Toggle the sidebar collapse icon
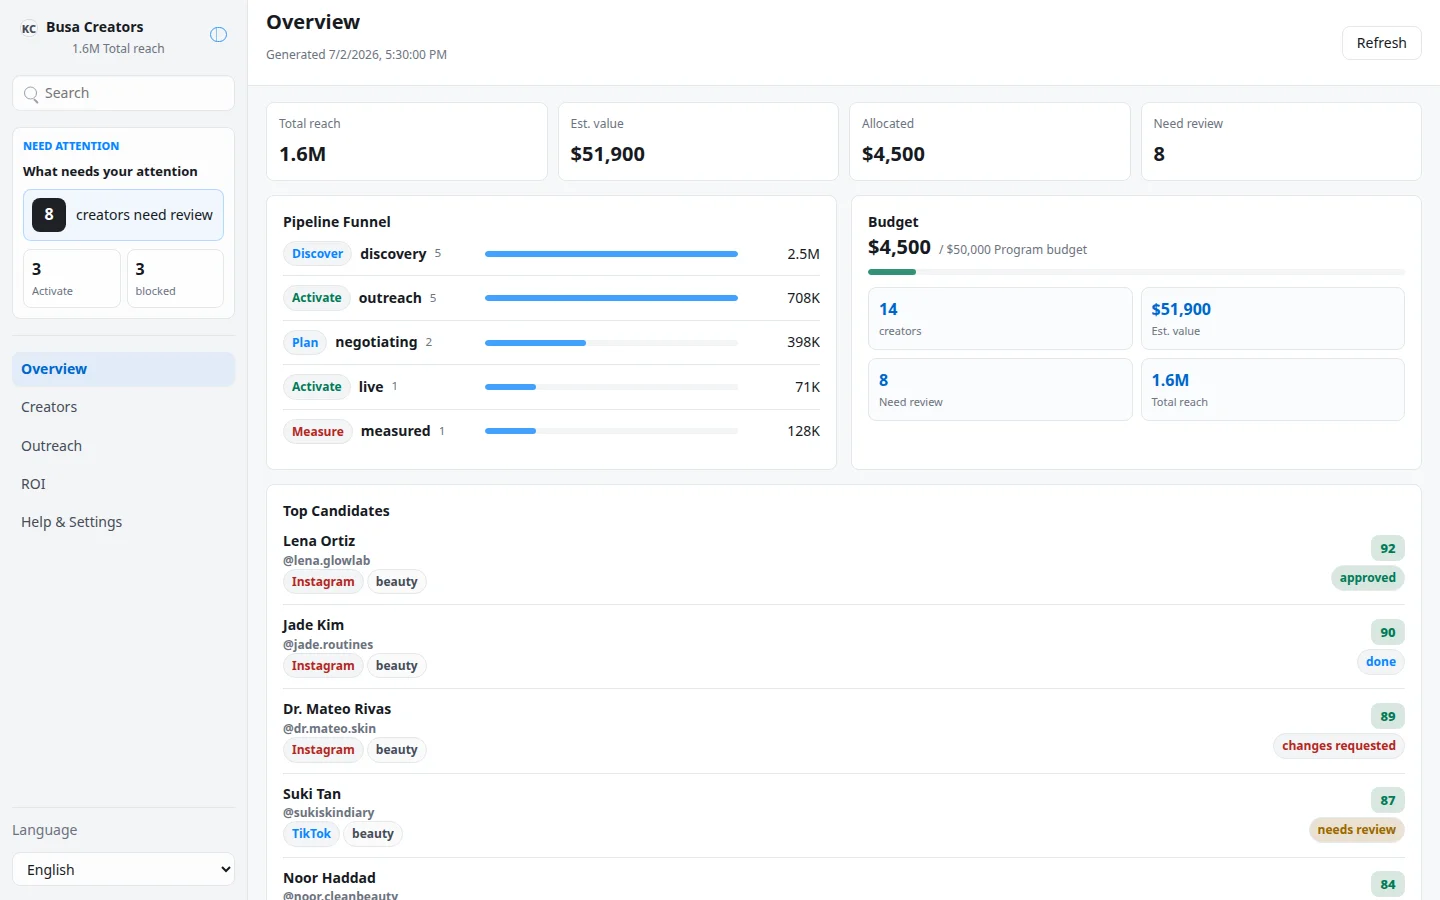The image size is (1440, 900). (218, 35)
